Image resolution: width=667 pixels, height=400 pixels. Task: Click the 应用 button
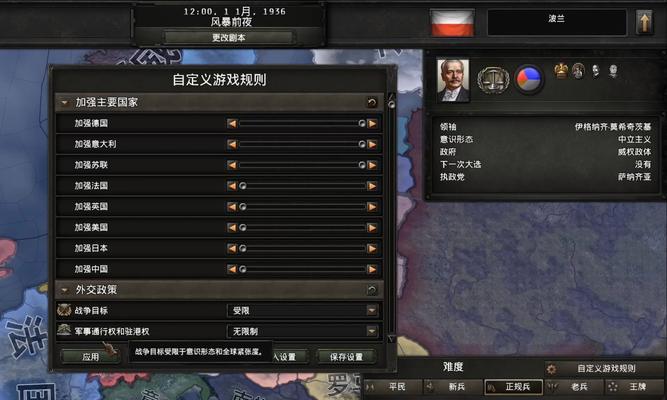click(90, 357)
